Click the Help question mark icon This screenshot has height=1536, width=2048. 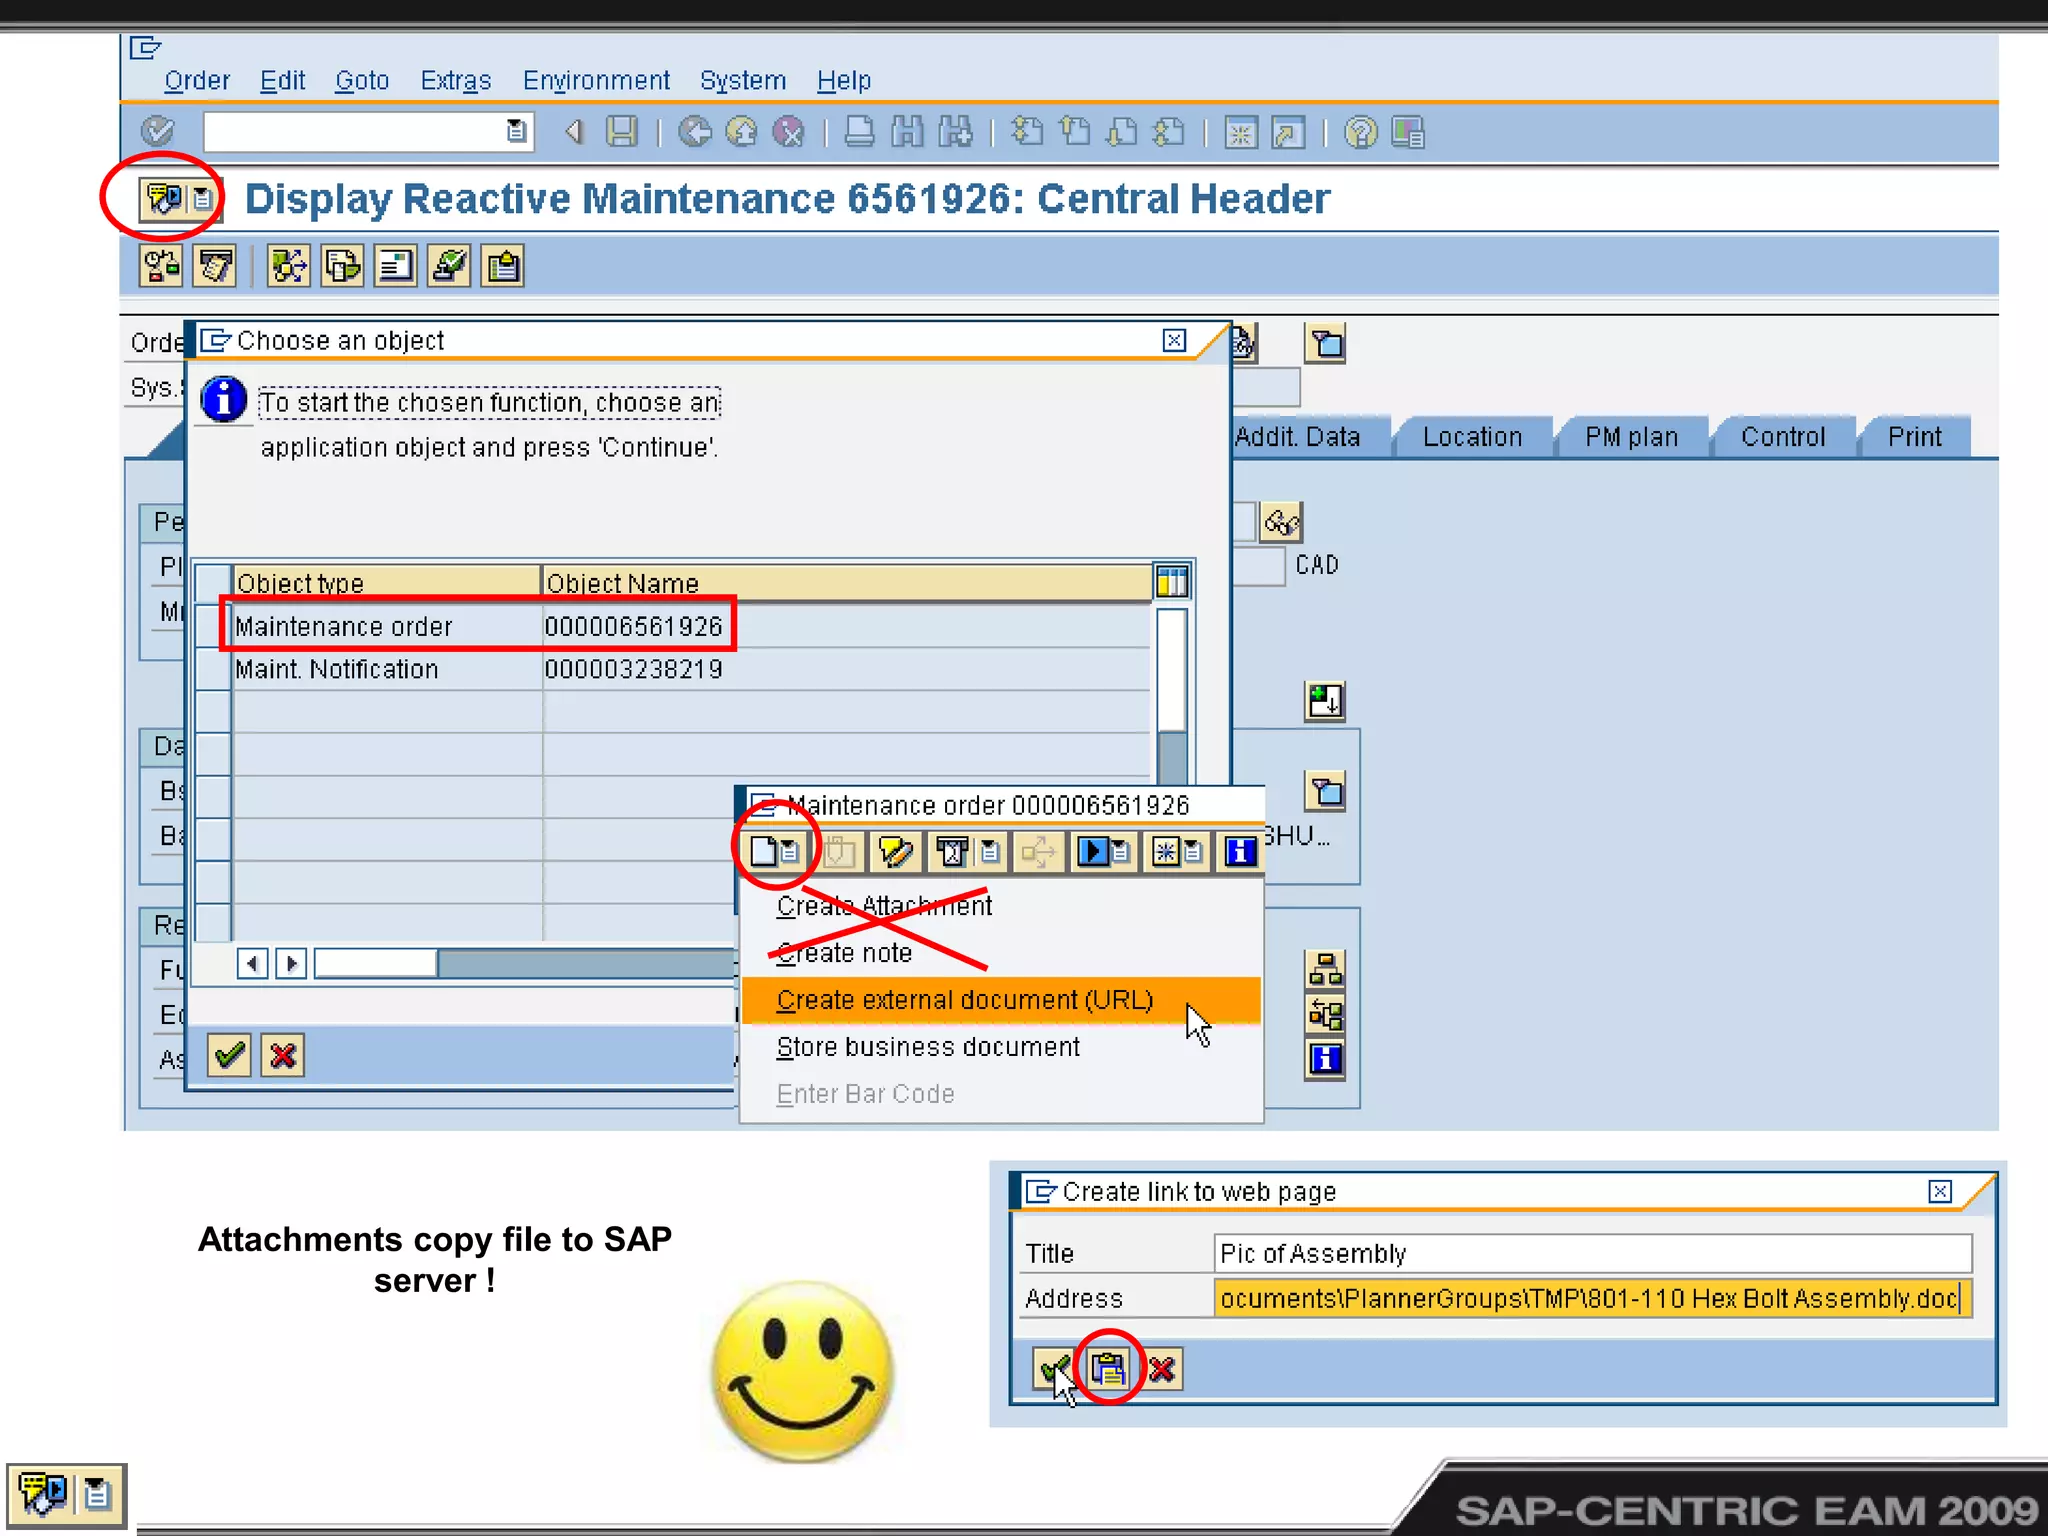coord(1361,131)
